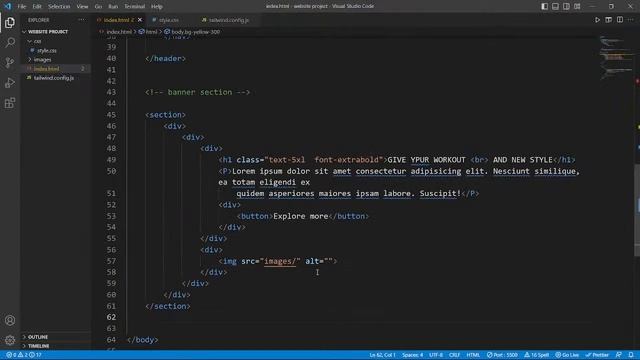Open the Search view in activity bar
This screenshot has height=360, width=640.
(x=10, y=42)
